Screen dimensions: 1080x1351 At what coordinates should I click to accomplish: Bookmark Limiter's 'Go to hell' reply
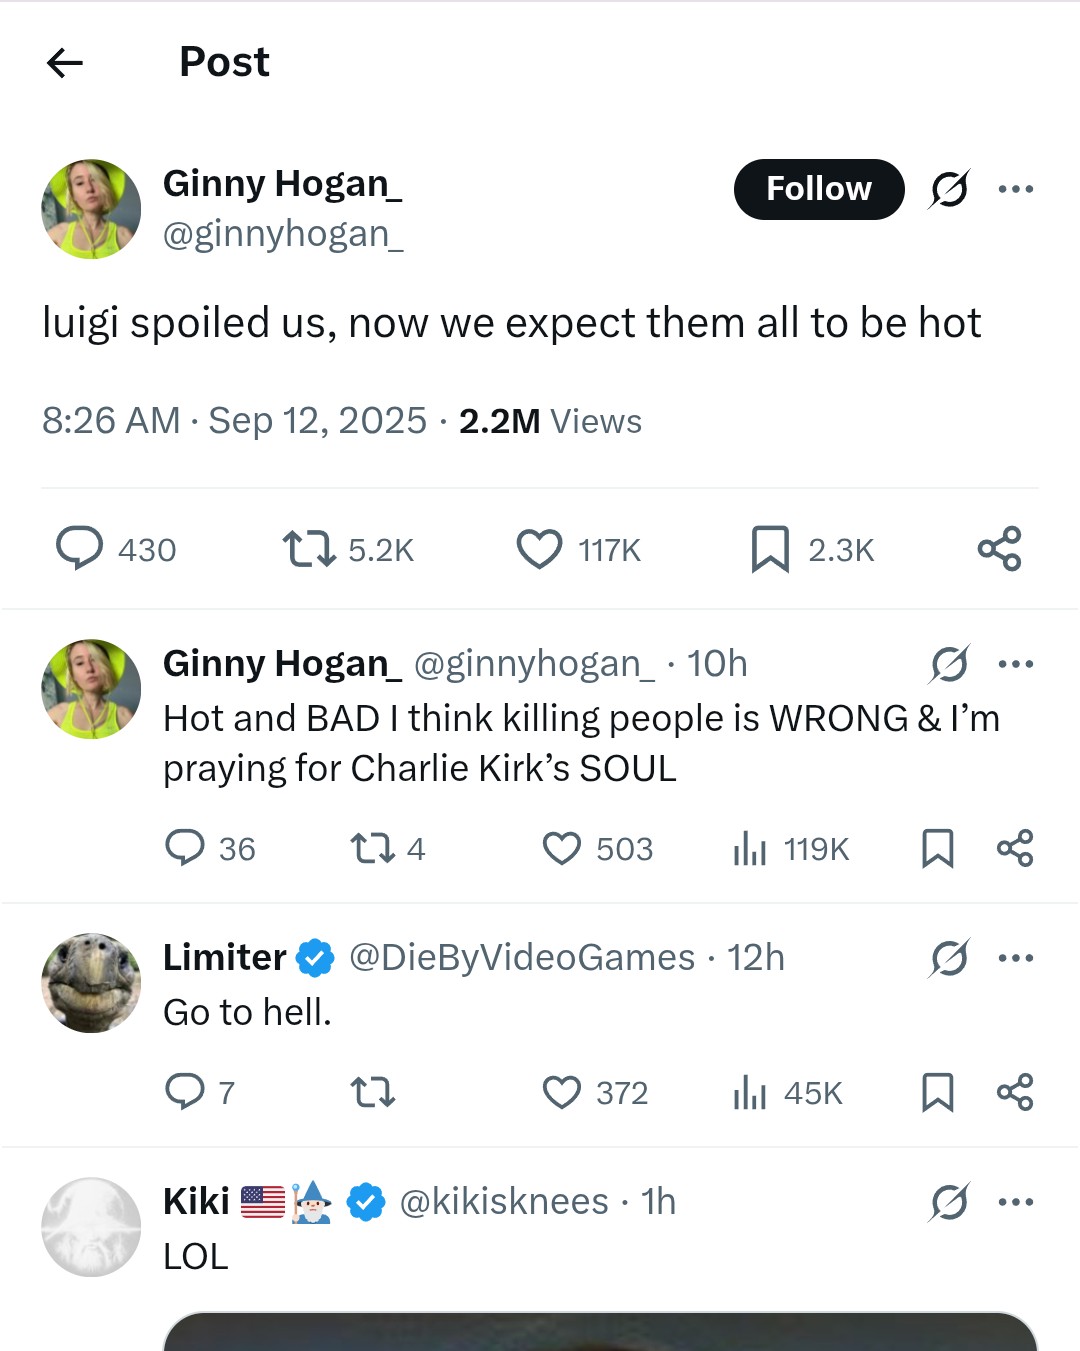(x=937, y=1093)
